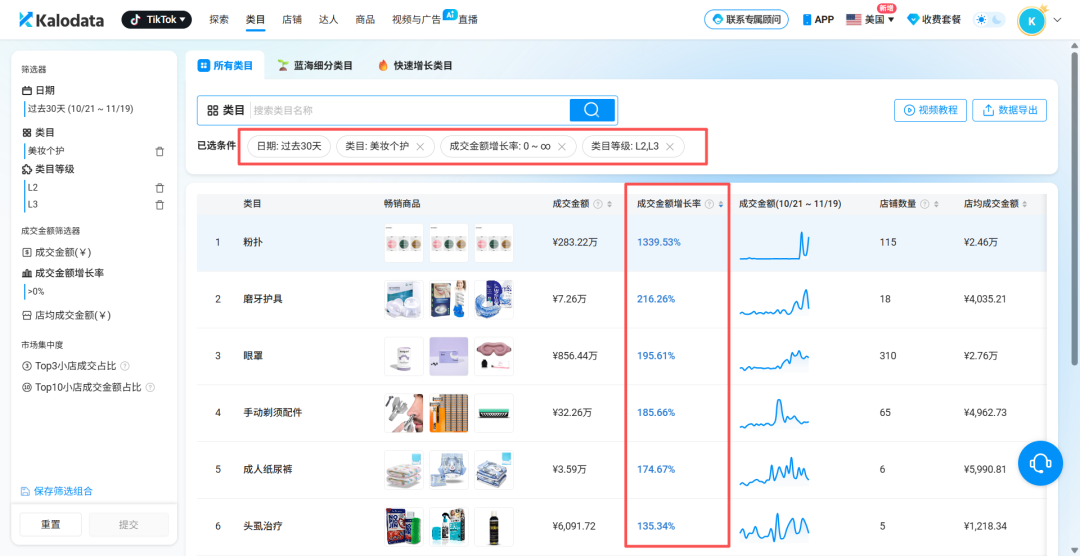This screenshot has width=1080, height=556.
Task: Open 店均成交金额(¥) filter
Action: pos(67,316)
